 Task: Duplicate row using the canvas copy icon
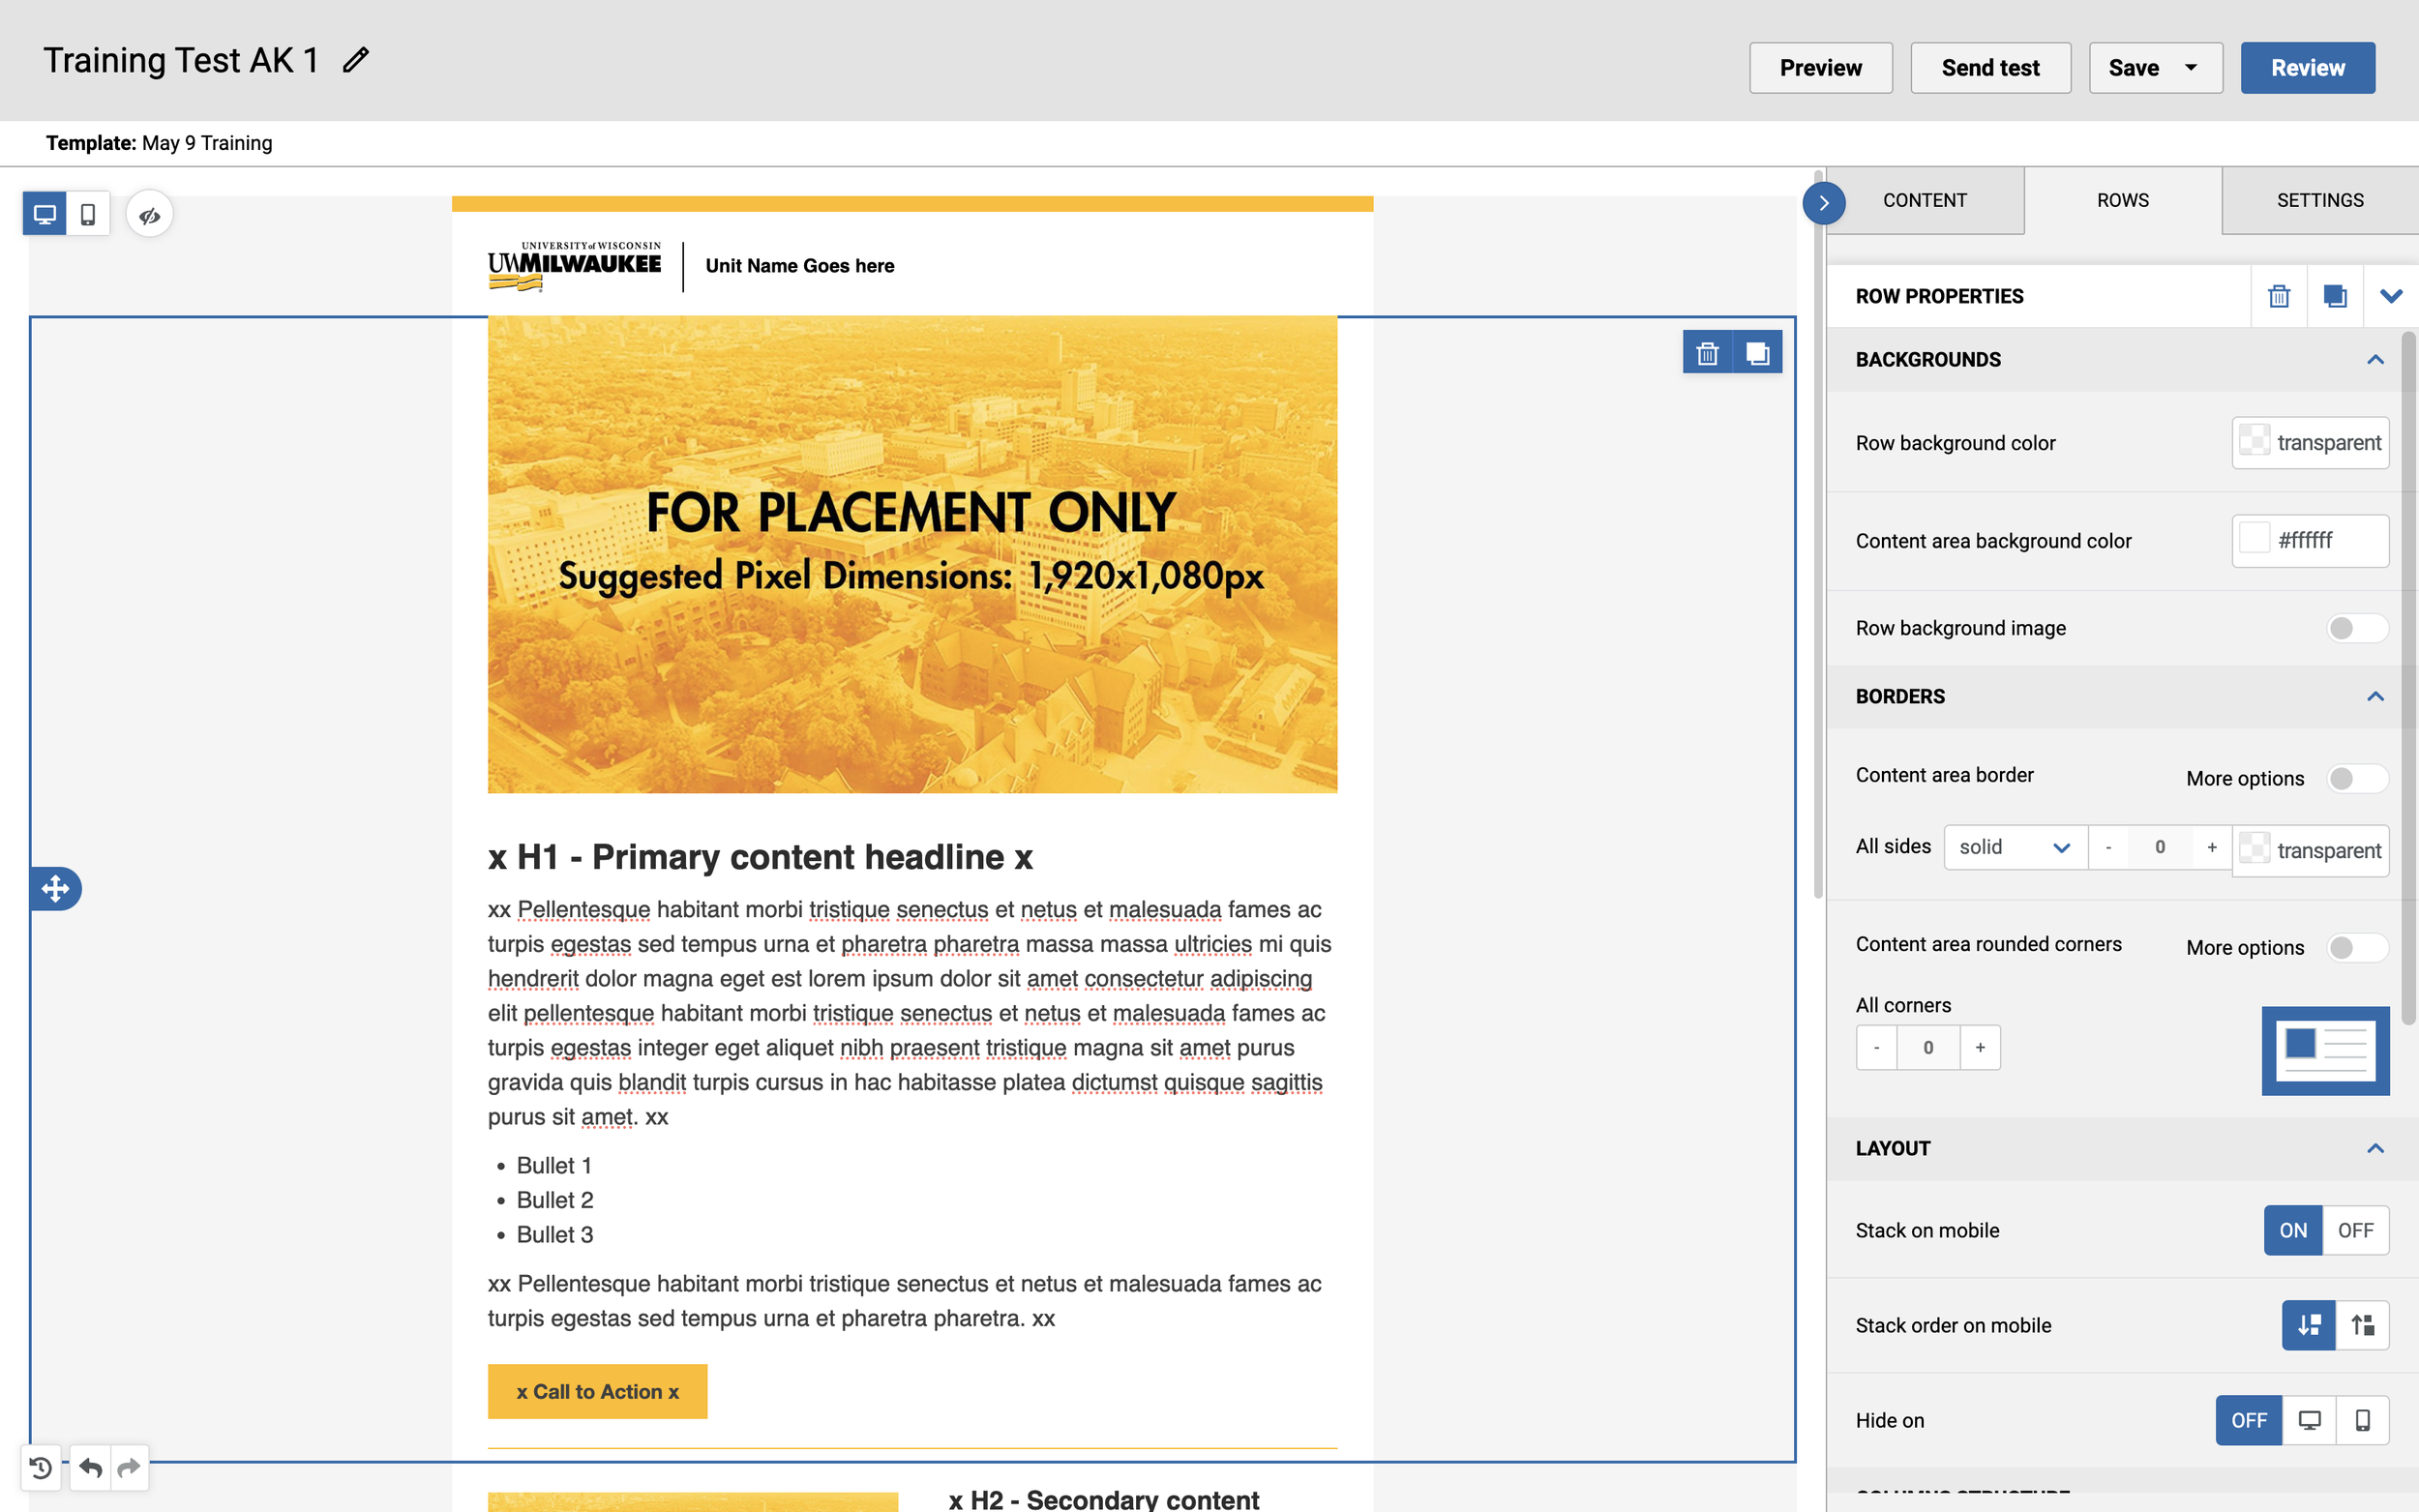1757,353
